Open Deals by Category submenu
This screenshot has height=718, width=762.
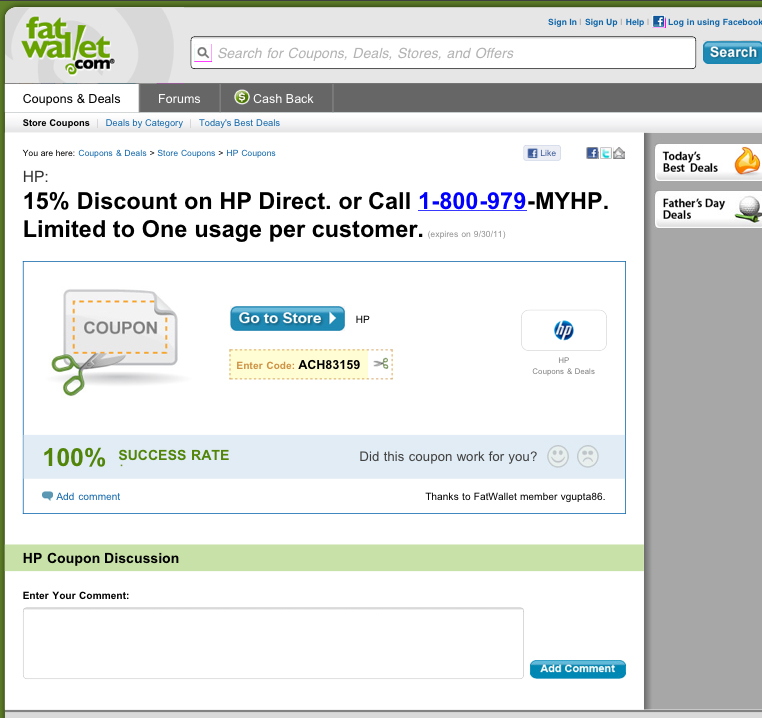tap(144, 123)
